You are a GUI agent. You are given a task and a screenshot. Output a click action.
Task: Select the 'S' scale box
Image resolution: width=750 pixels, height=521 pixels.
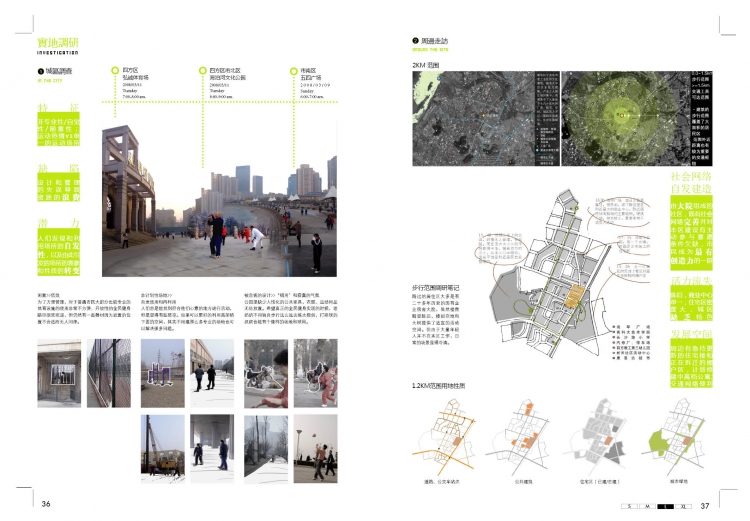tap(629, 506)
